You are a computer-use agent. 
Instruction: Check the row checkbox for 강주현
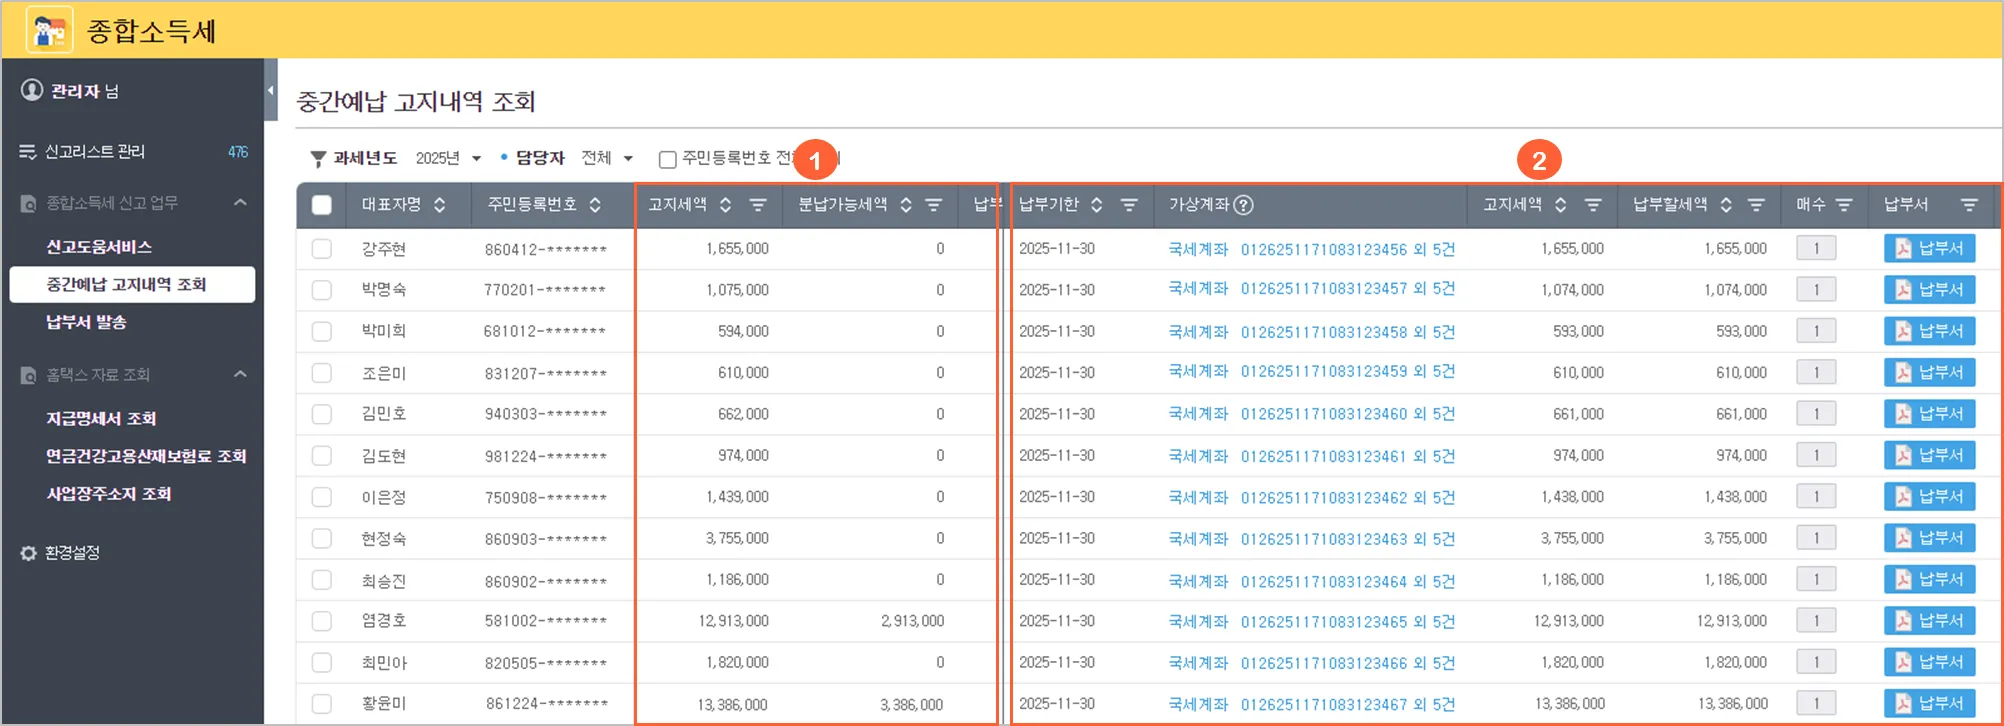coord(322,249)
